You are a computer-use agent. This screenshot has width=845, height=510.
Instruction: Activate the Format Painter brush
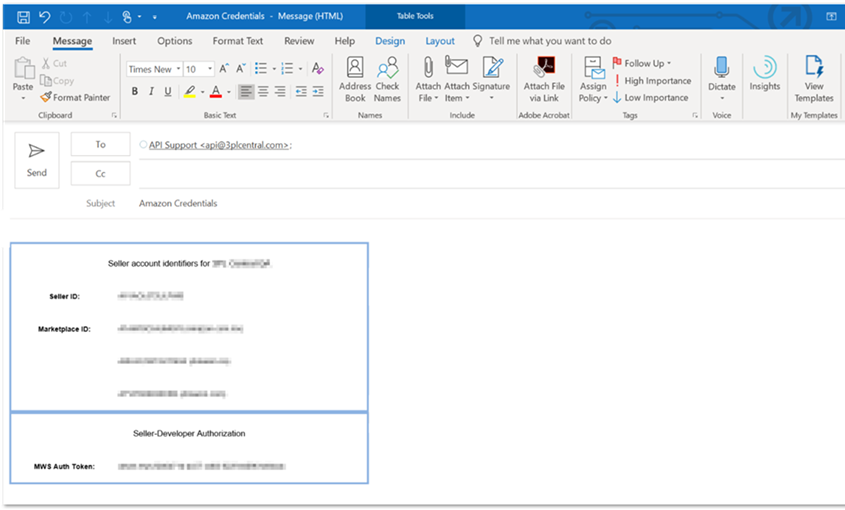[x=75, y=98]
